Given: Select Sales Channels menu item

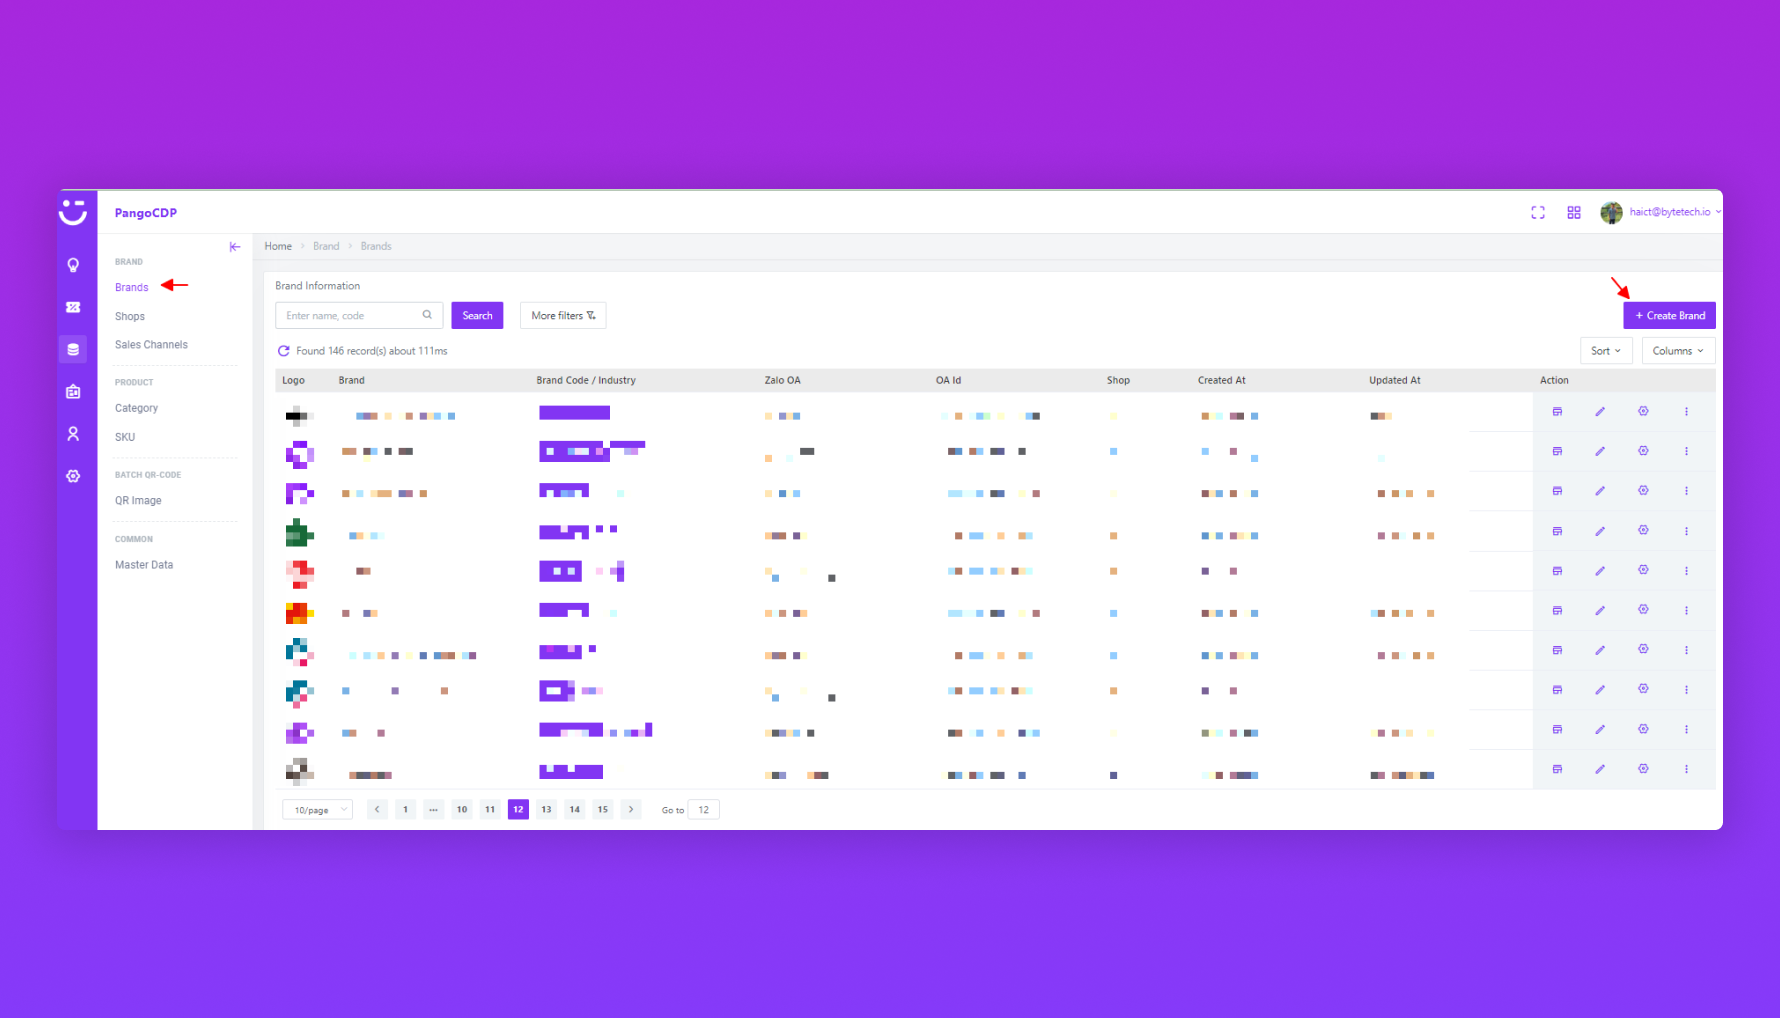Looking at the screenshot, I should [151, 345].
